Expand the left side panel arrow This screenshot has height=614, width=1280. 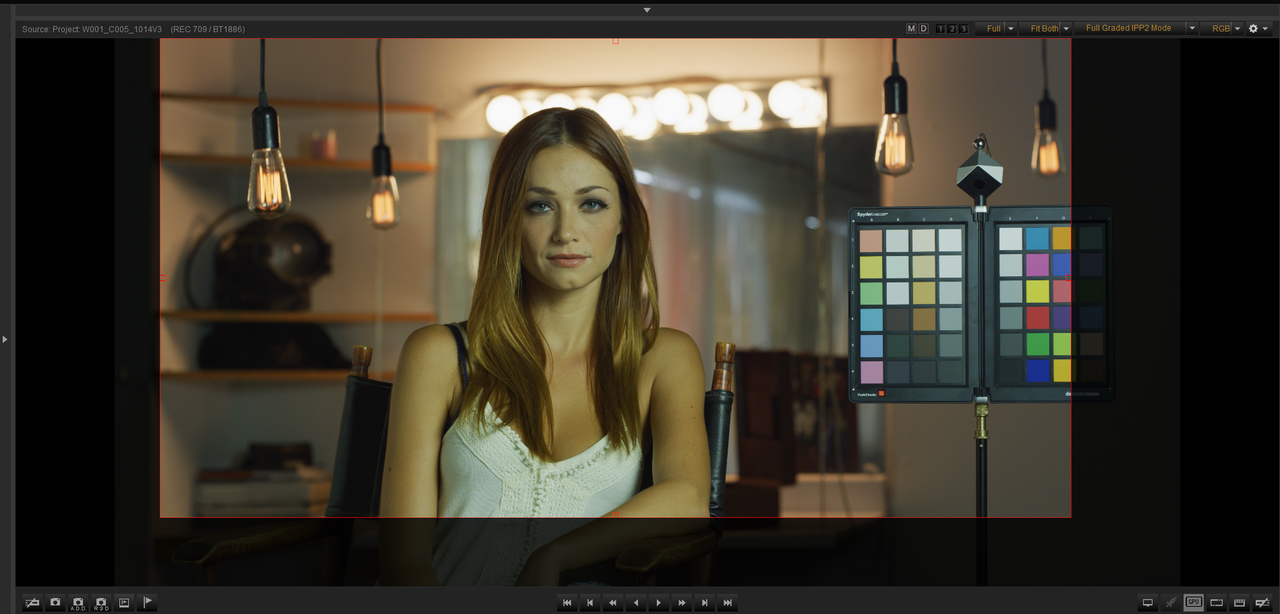[5, 339]
